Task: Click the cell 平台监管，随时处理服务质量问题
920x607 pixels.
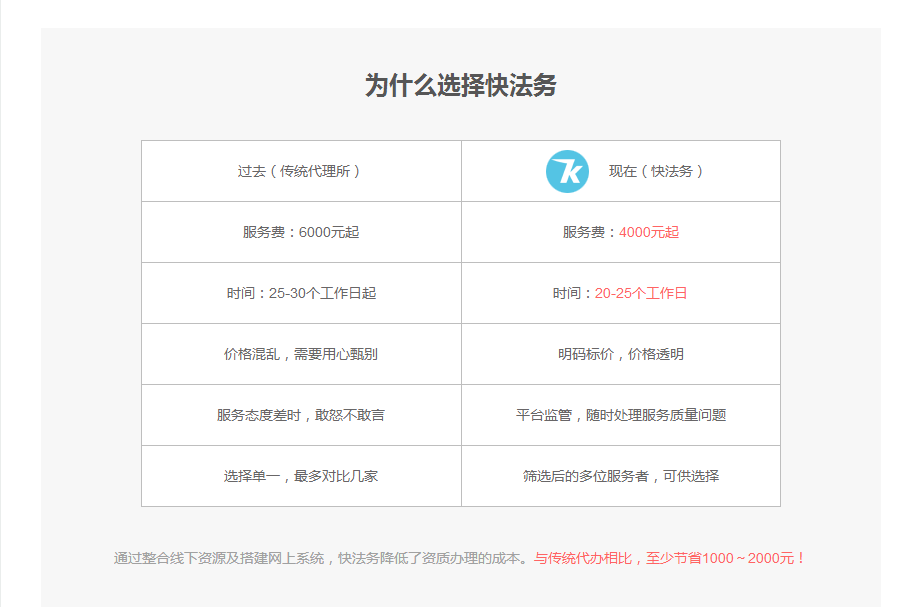Action: coord(621,415)
